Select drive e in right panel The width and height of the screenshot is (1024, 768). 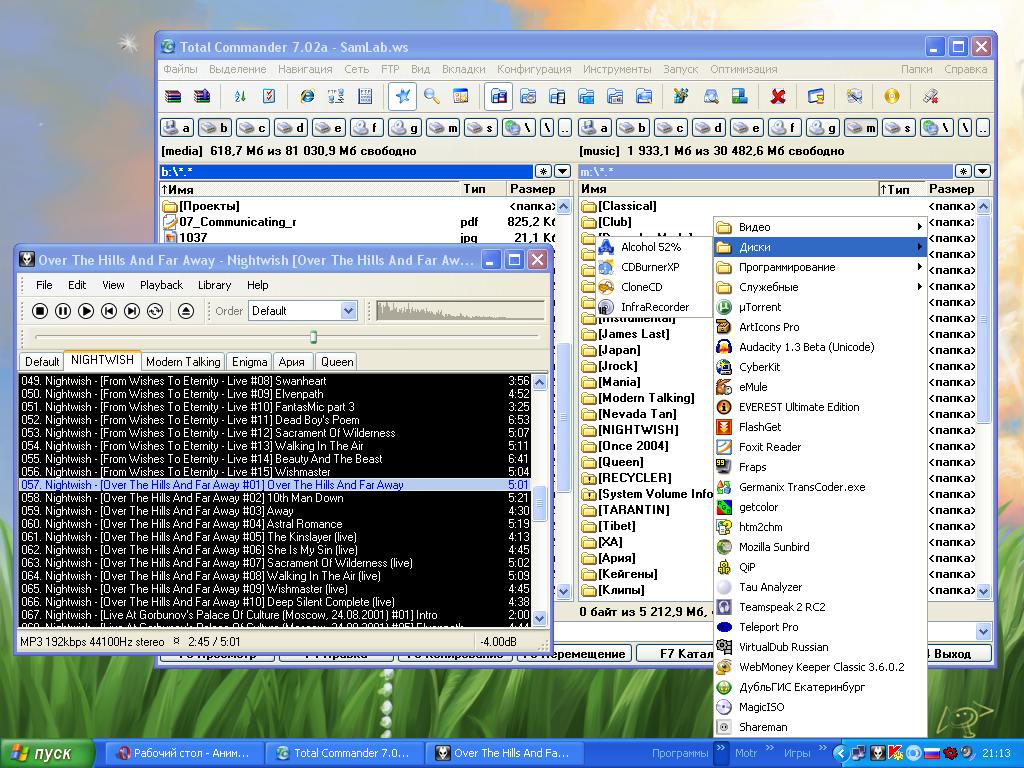point(747,127)
